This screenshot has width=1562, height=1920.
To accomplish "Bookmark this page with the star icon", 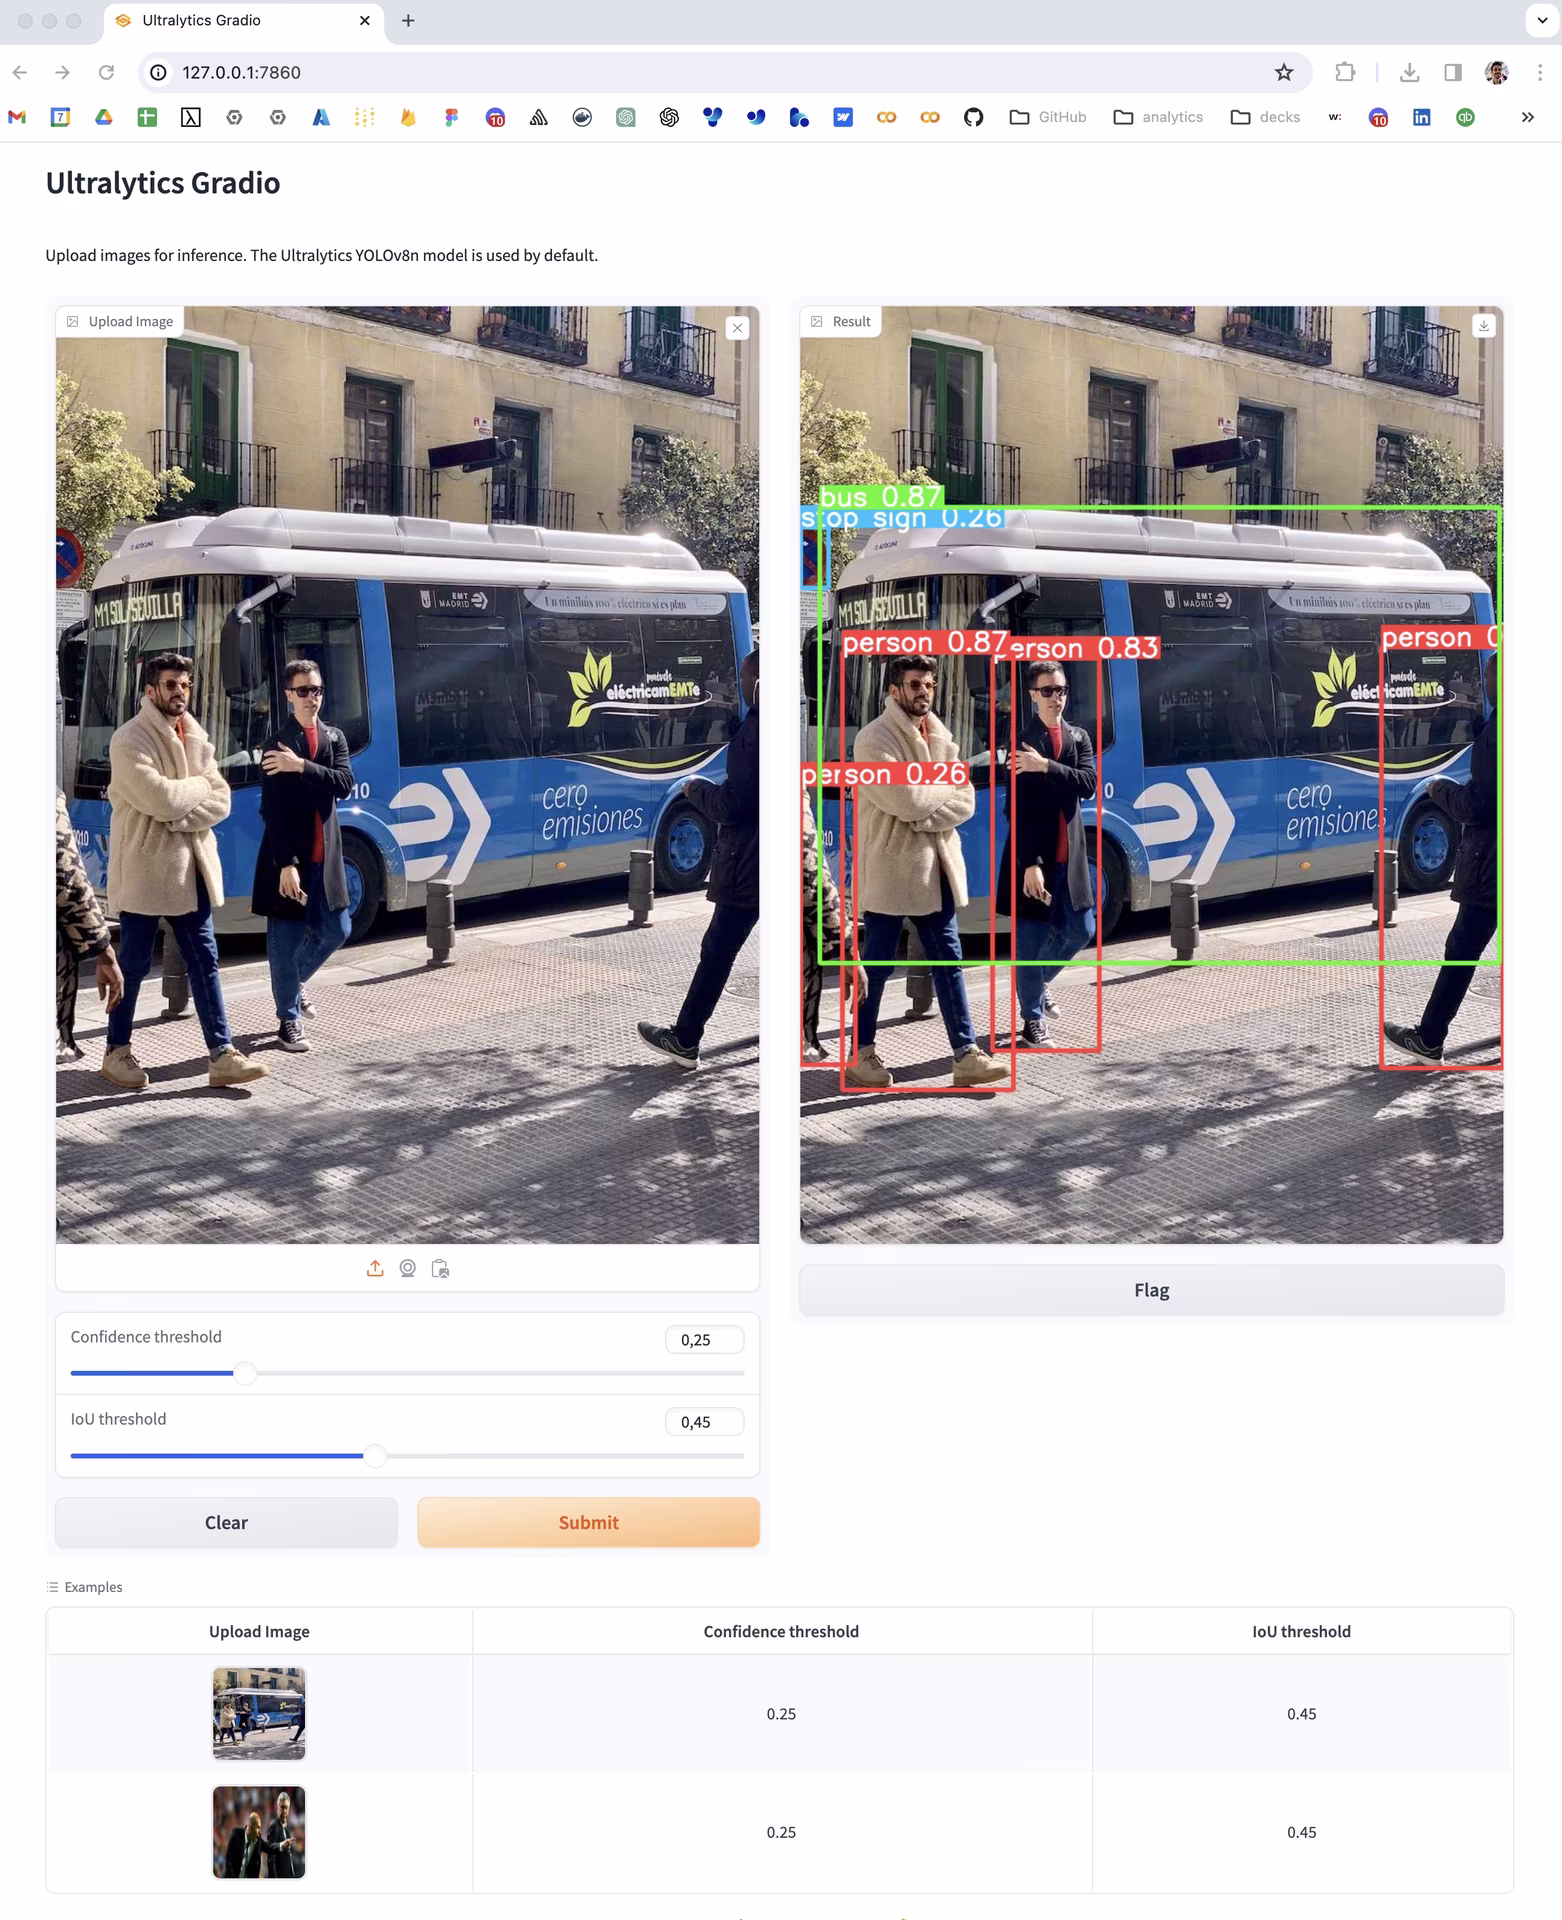I will (x=1284, y=72).
